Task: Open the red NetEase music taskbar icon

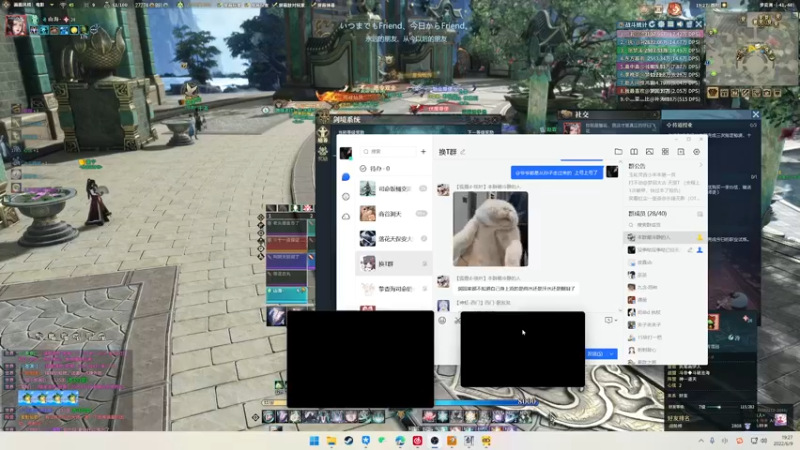Action: (417, 440)
